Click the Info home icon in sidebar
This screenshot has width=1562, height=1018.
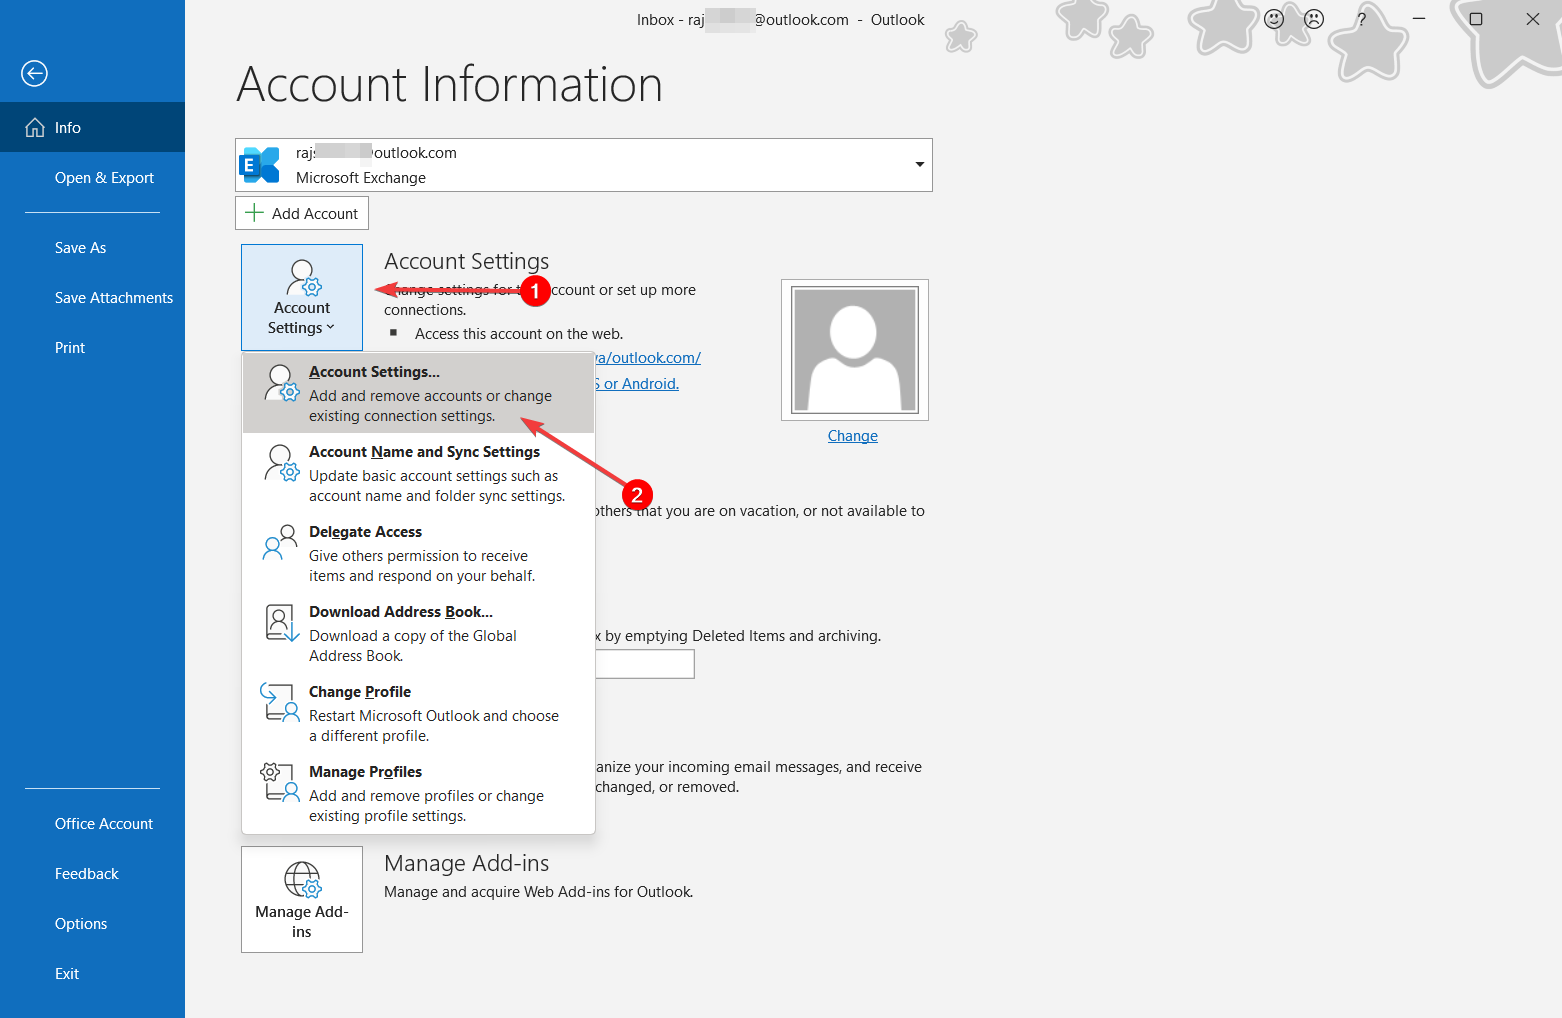(35, 127)
